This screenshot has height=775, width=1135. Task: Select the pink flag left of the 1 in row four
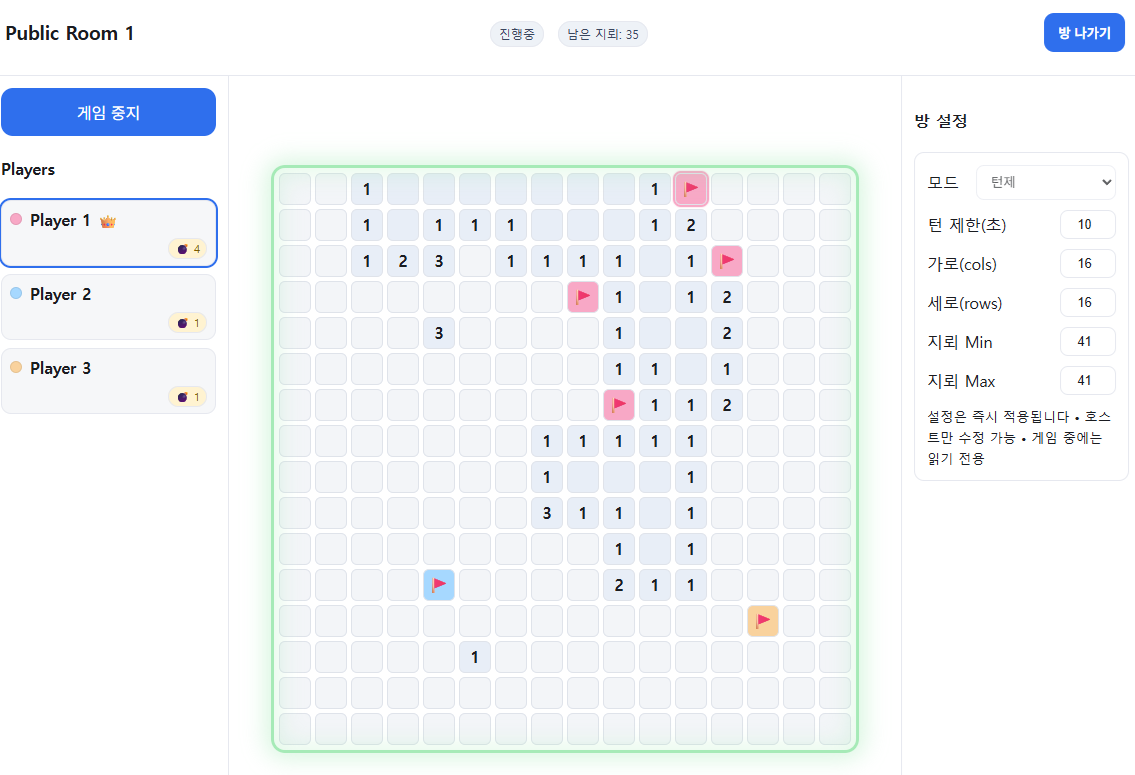pos(583,297)
